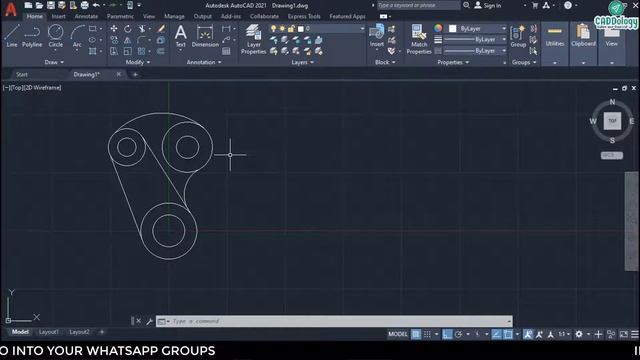Screen dimensions: 640x360
Task: Click the Explode tool
Action: [x=160, y=40]
